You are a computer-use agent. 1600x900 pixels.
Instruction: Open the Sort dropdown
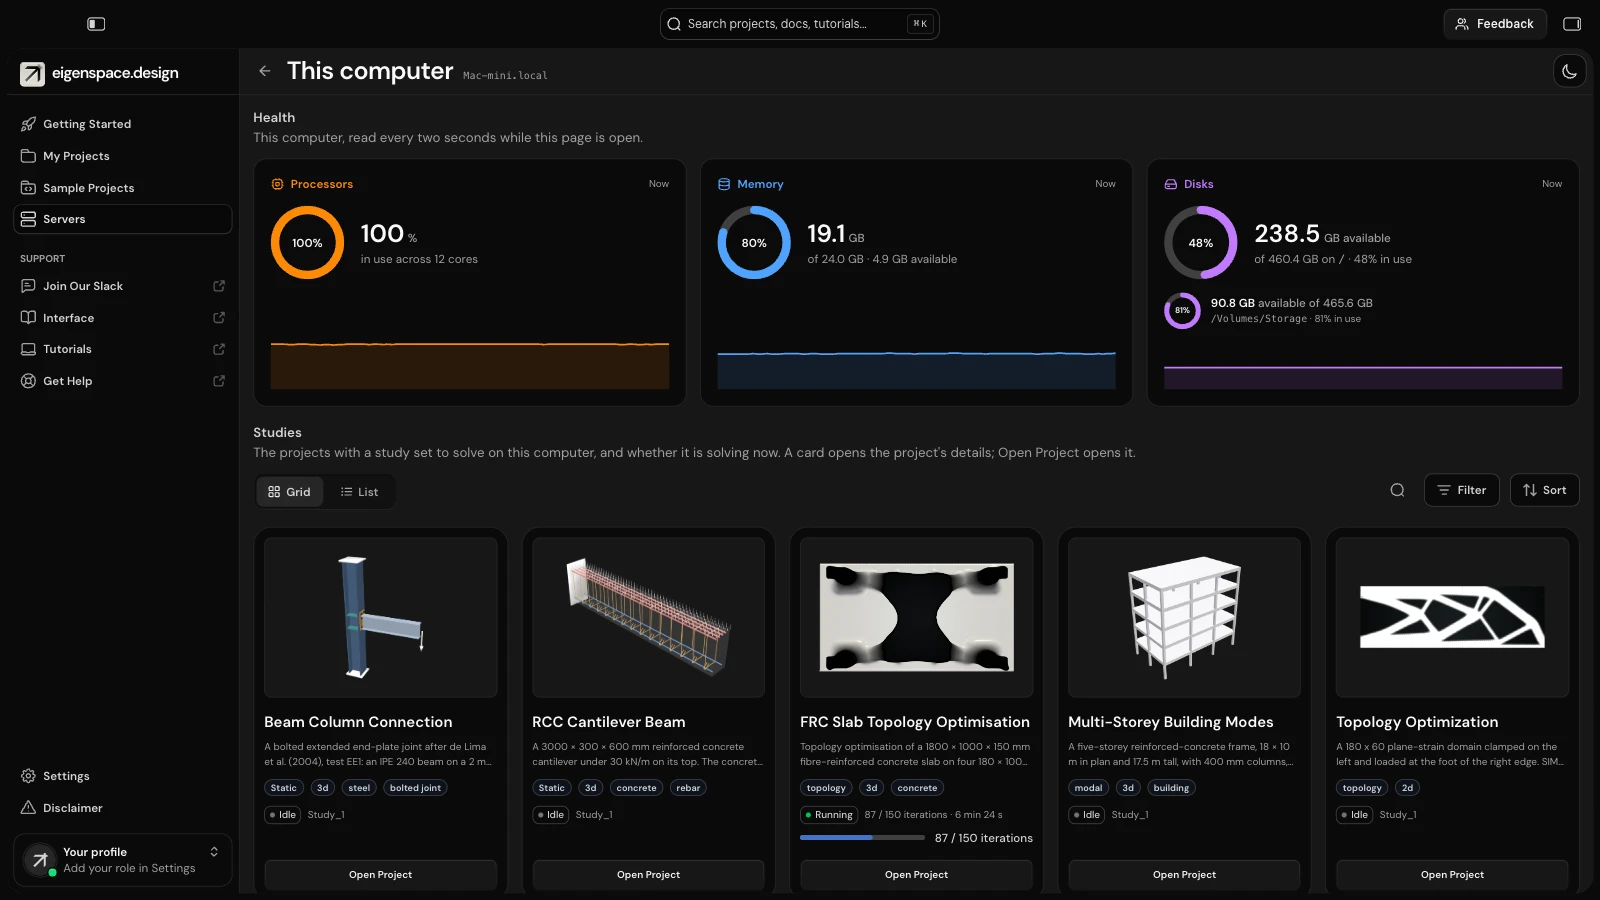(x=1544, y=490)
